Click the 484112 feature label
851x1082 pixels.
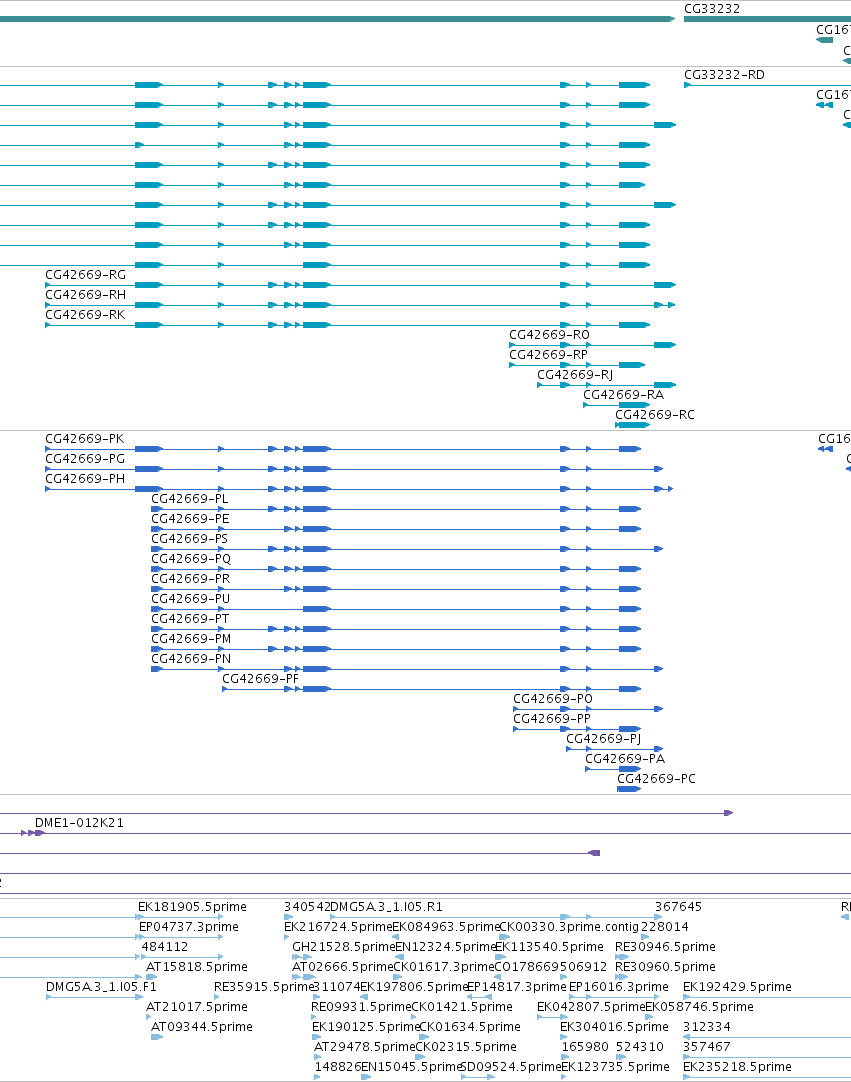point(165,947)
